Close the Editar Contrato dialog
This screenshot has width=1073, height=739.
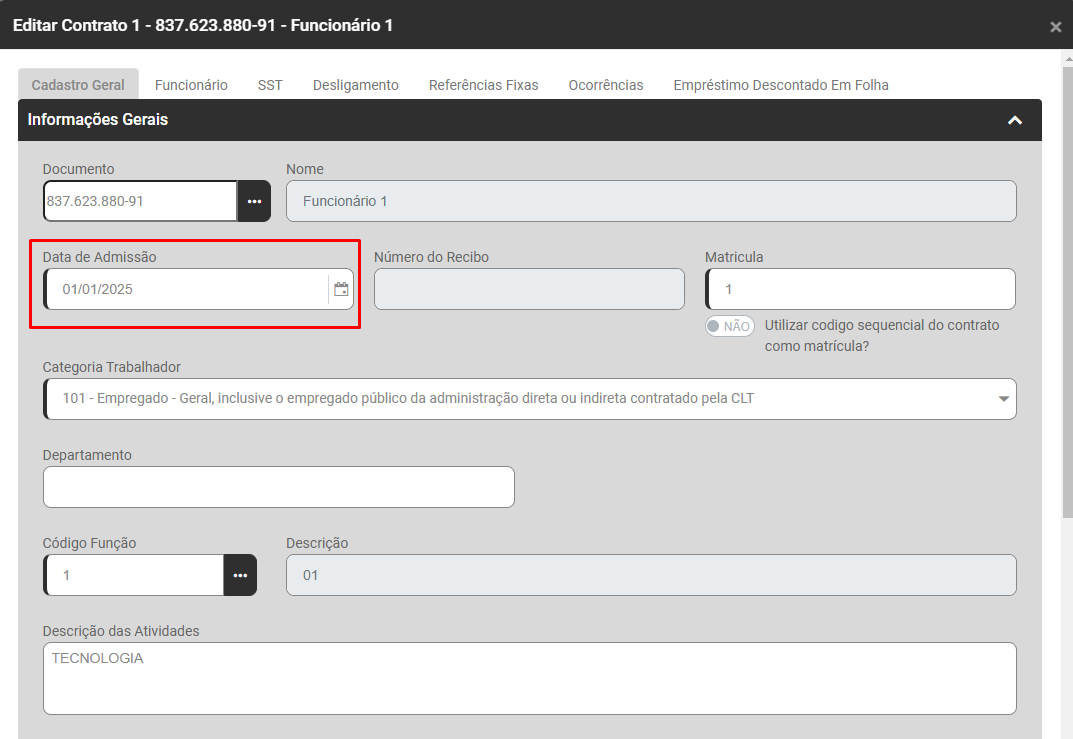coord(1055,27)
